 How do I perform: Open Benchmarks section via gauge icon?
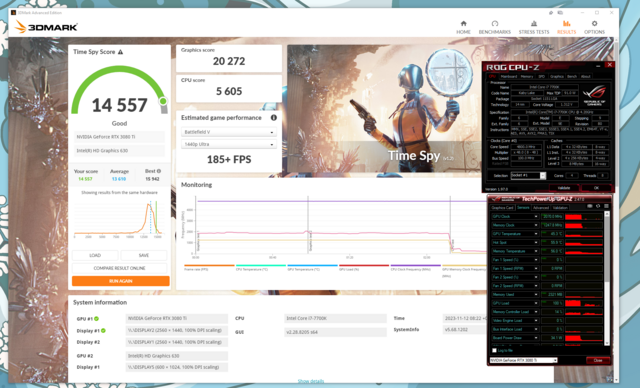pos(495,24)
